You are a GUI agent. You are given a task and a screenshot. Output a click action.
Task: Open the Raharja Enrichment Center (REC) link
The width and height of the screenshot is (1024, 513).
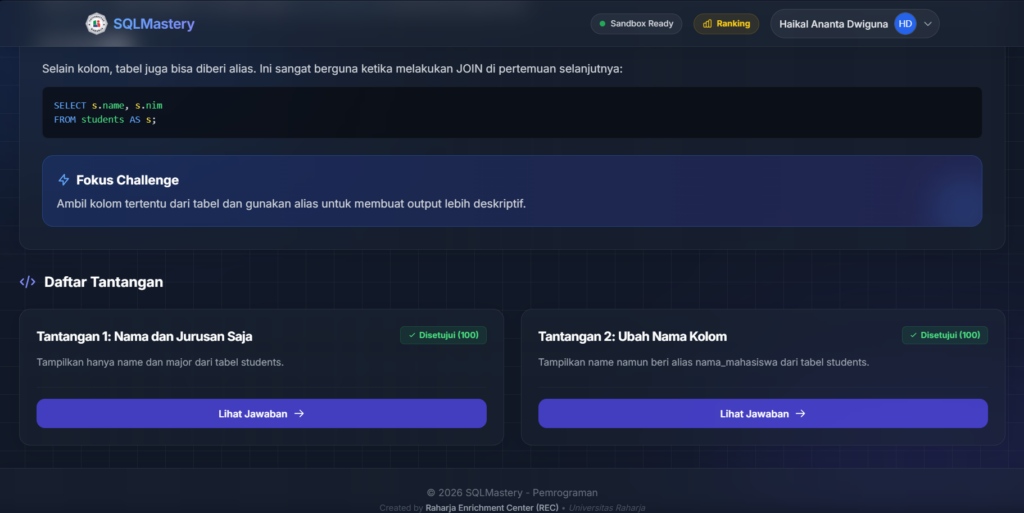(x=492, y=508)
